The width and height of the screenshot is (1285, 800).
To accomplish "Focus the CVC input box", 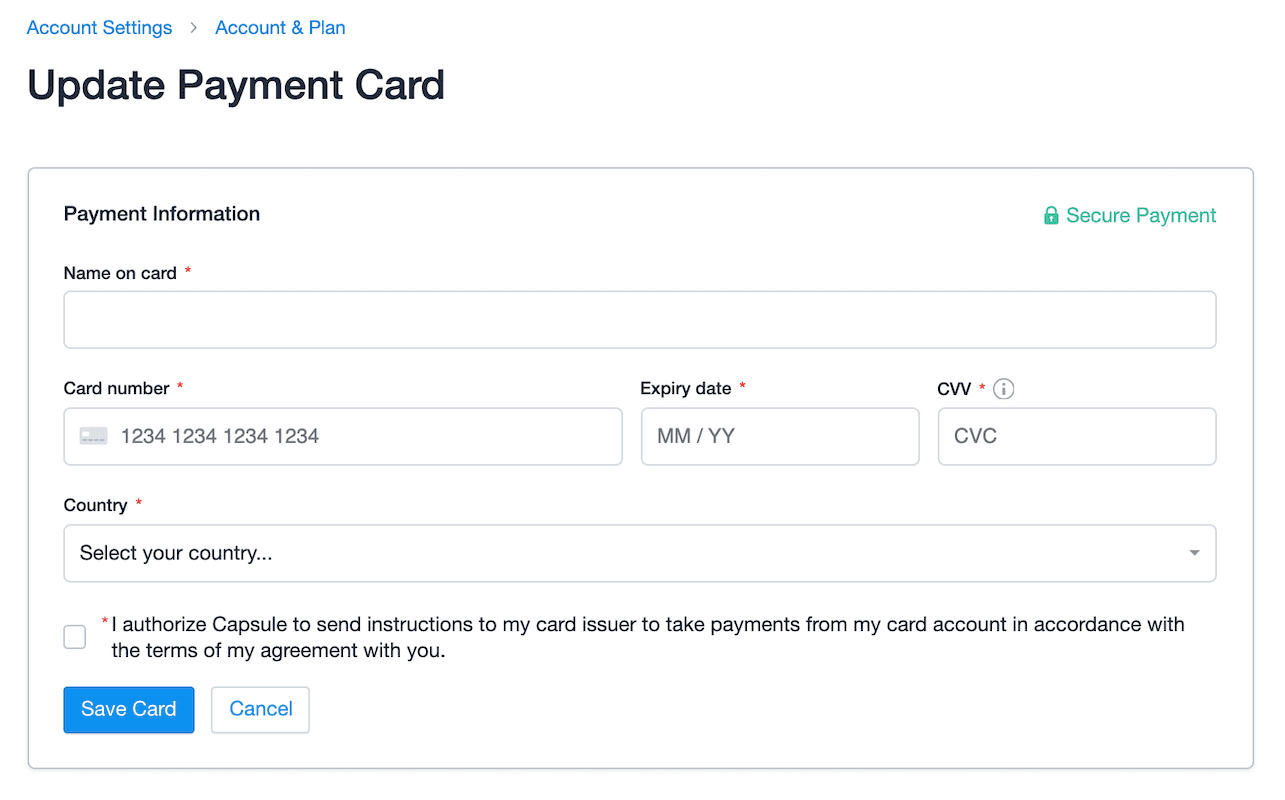I will [1077, 436].
